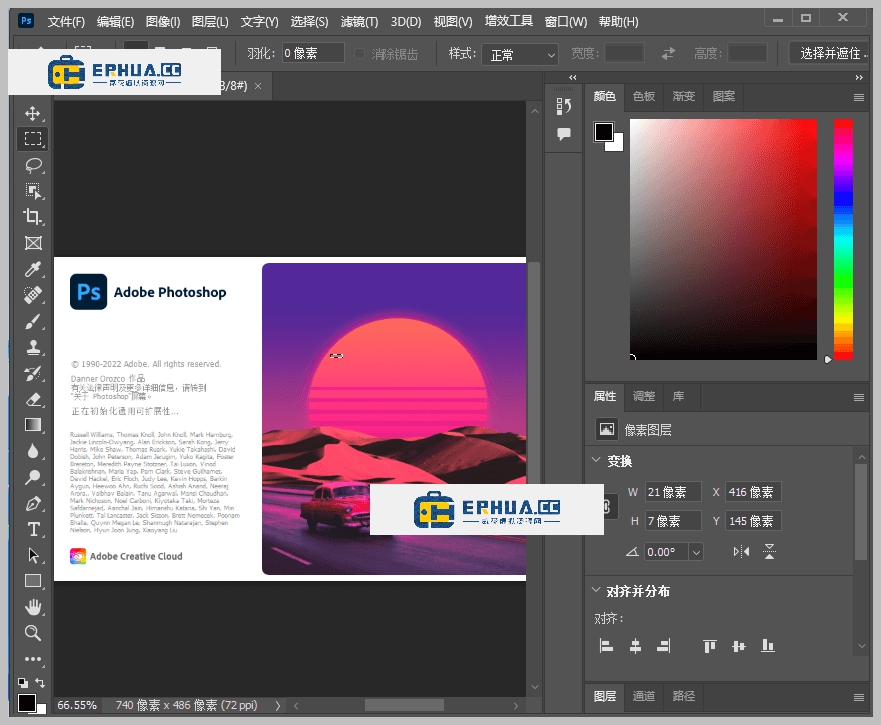
Task: Select the Path Selection tool
Action: 33,556
